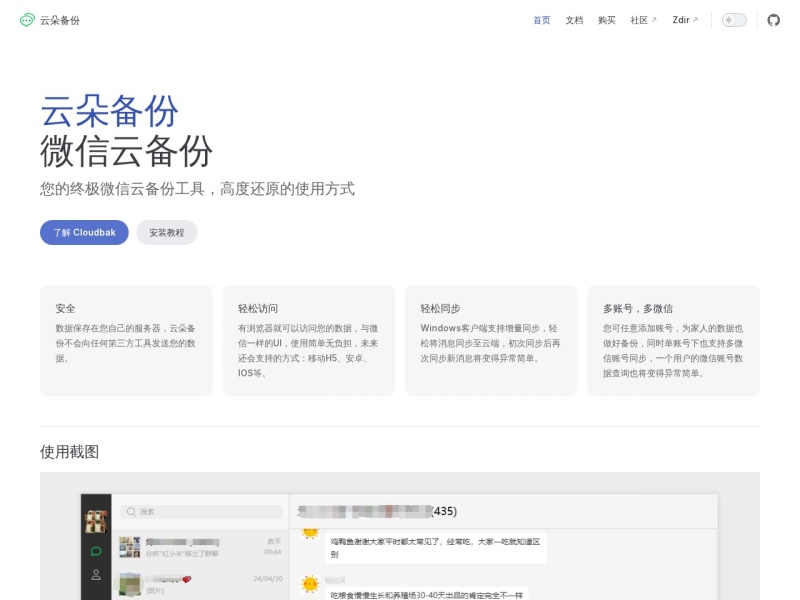
Task: Open the 文档 nav item
Action: coord(574,20)
